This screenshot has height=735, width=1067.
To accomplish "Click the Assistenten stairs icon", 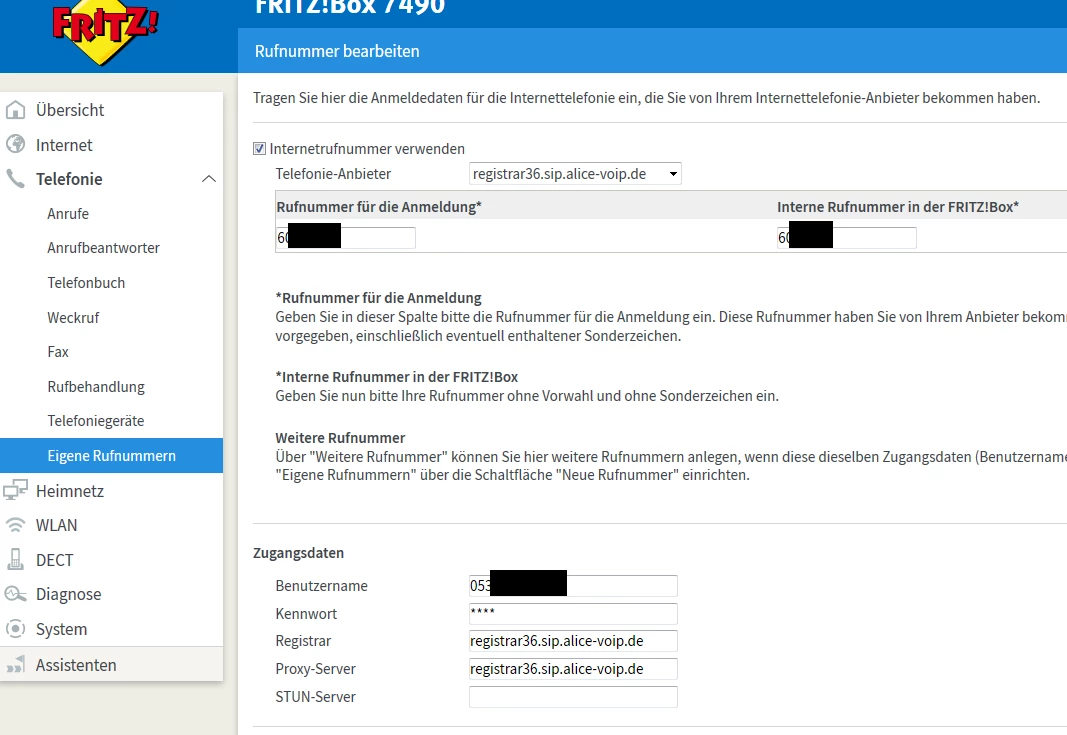I will [15, 664].
